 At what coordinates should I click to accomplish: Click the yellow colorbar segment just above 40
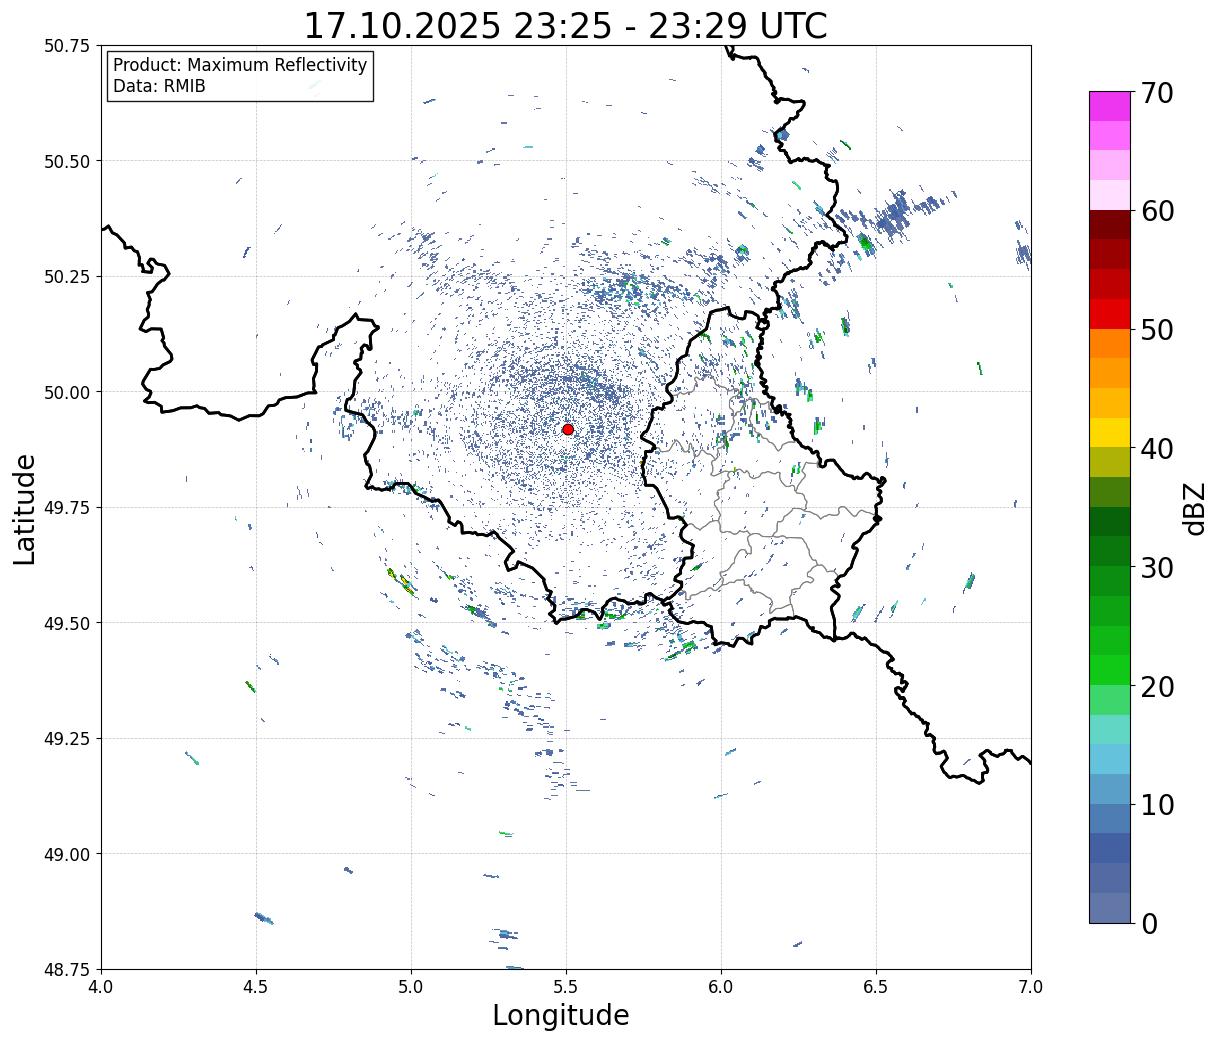(x=1109, y=432)
